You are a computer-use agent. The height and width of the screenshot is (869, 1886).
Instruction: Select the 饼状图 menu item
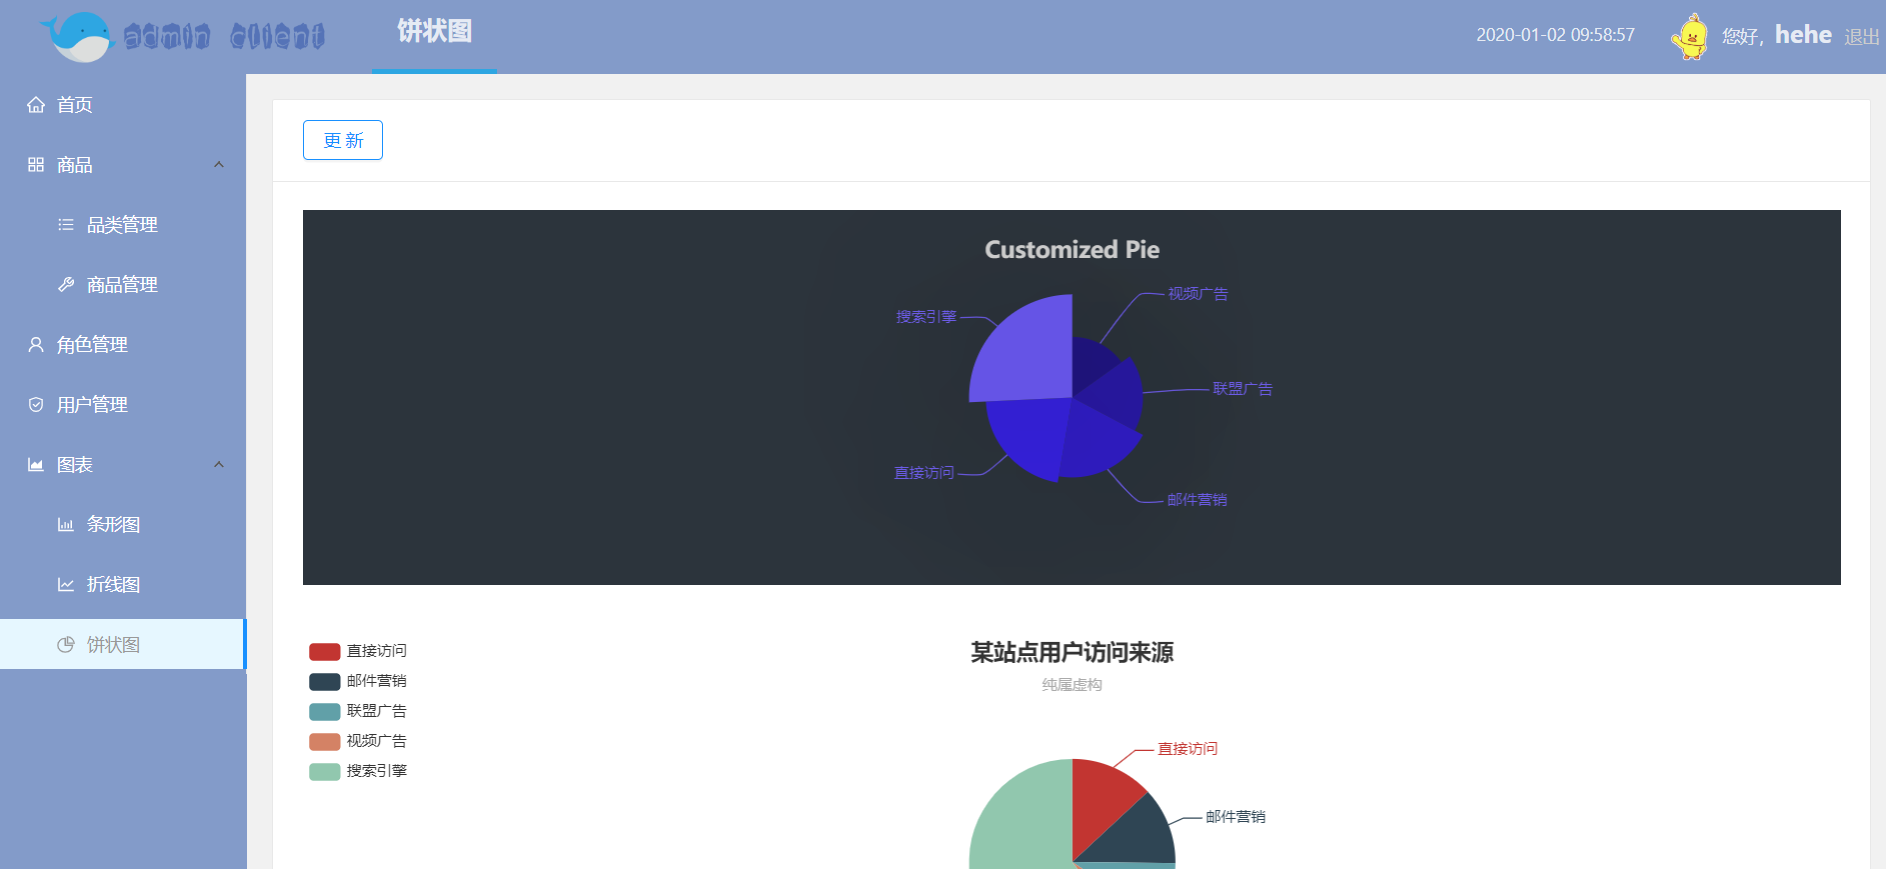coord(123,645)
